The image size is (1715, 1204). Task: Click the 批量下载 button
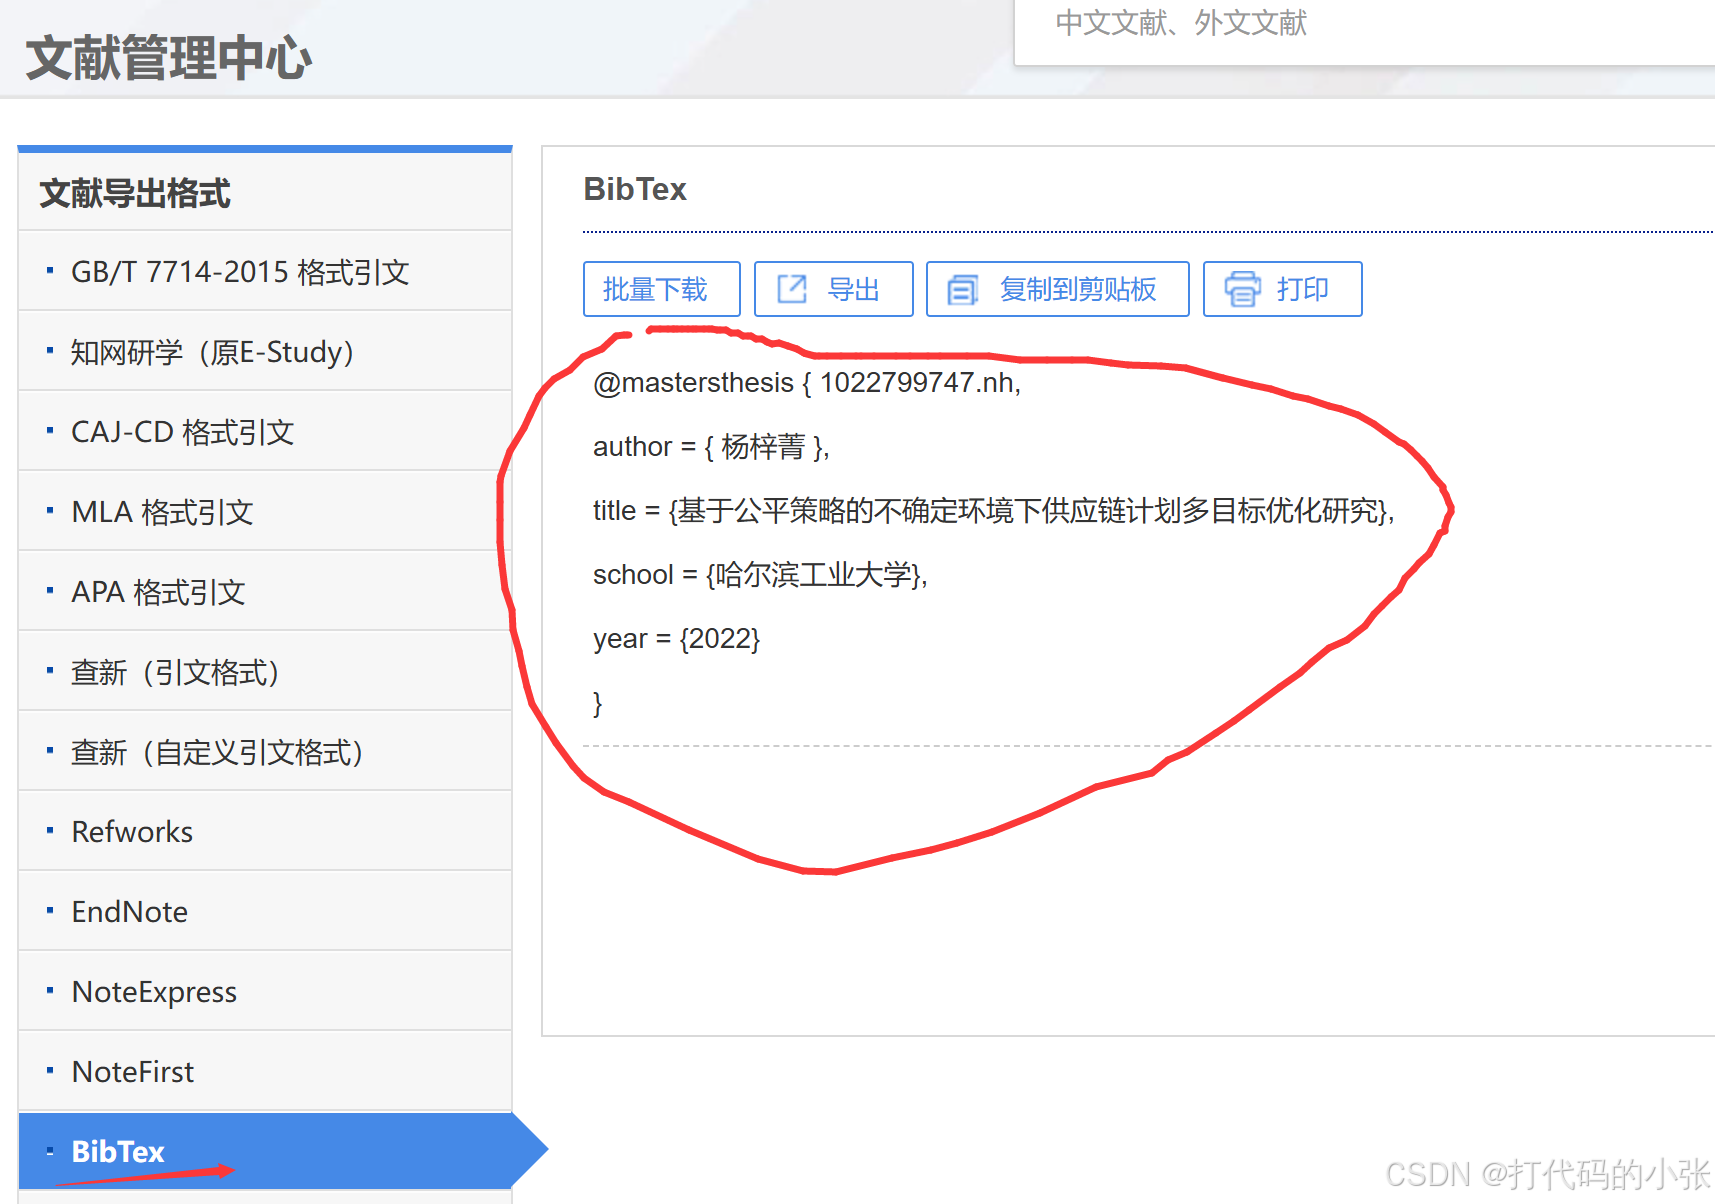pos(661,289)
